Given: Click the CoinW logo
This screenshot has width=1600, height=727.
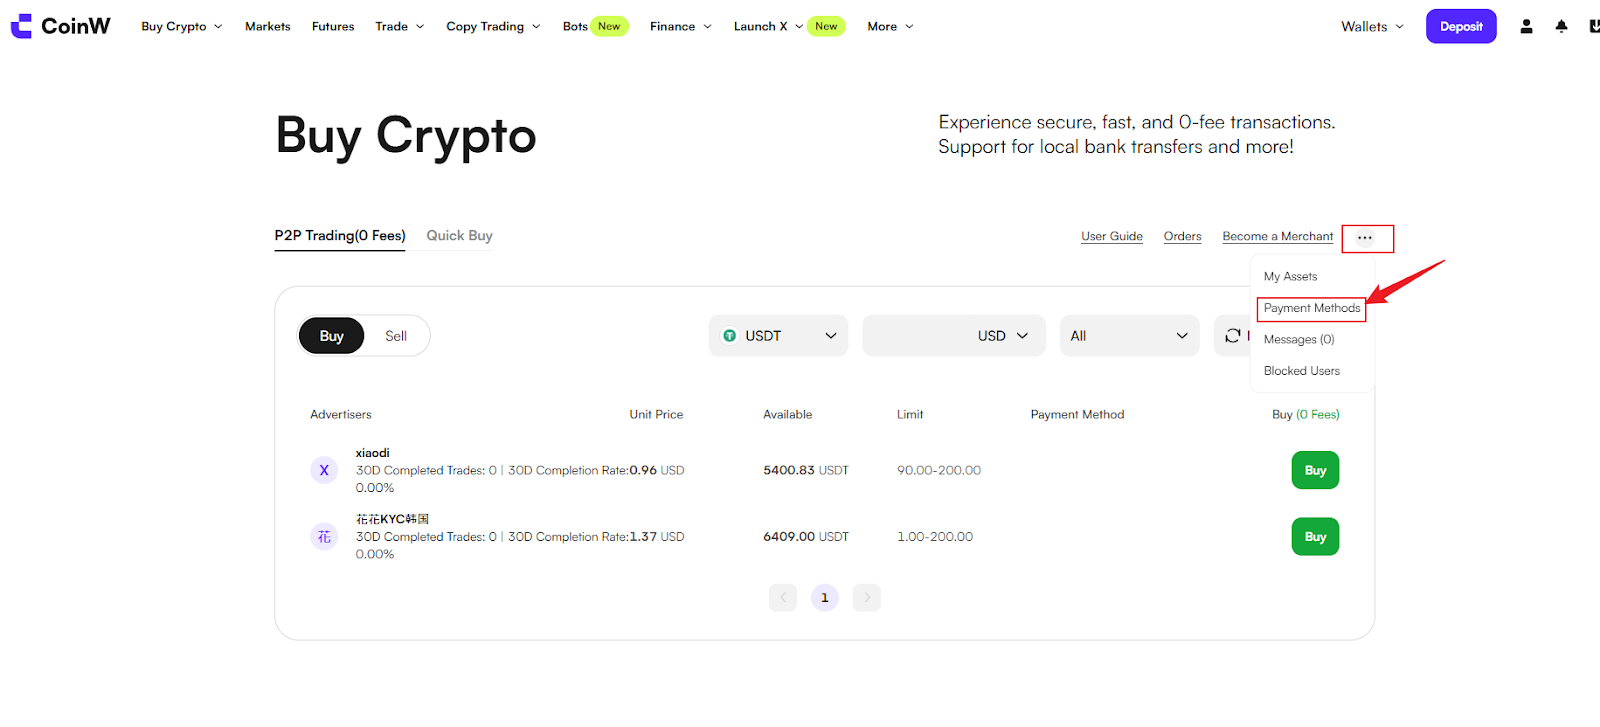Looking at the screenshot, I should (61, 26).
